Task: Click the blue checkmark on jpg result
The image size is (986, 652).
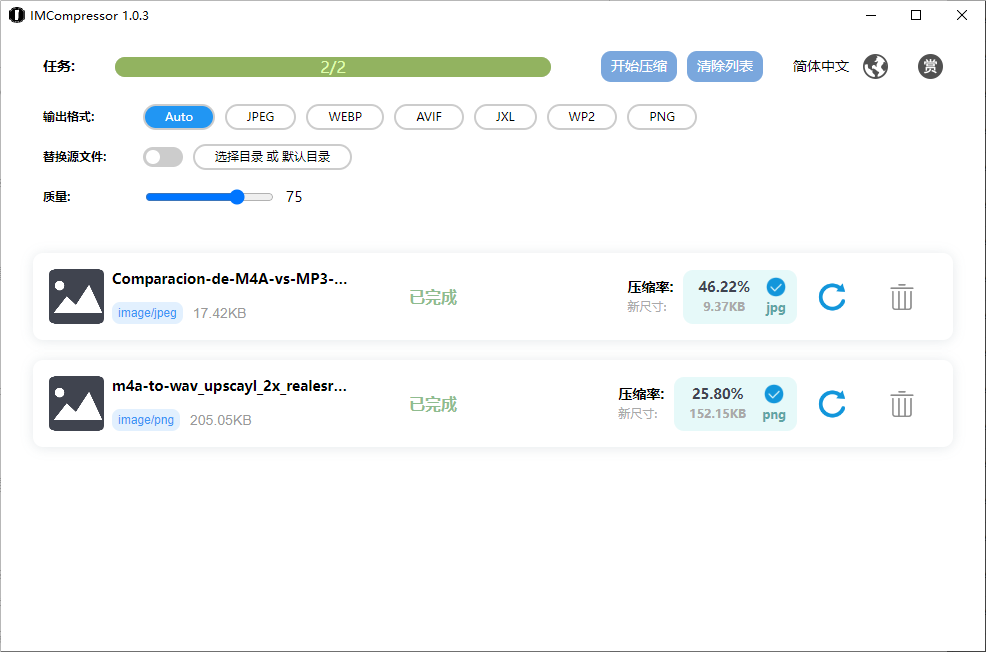Action: pyautogui.click(x=775, y=287)
